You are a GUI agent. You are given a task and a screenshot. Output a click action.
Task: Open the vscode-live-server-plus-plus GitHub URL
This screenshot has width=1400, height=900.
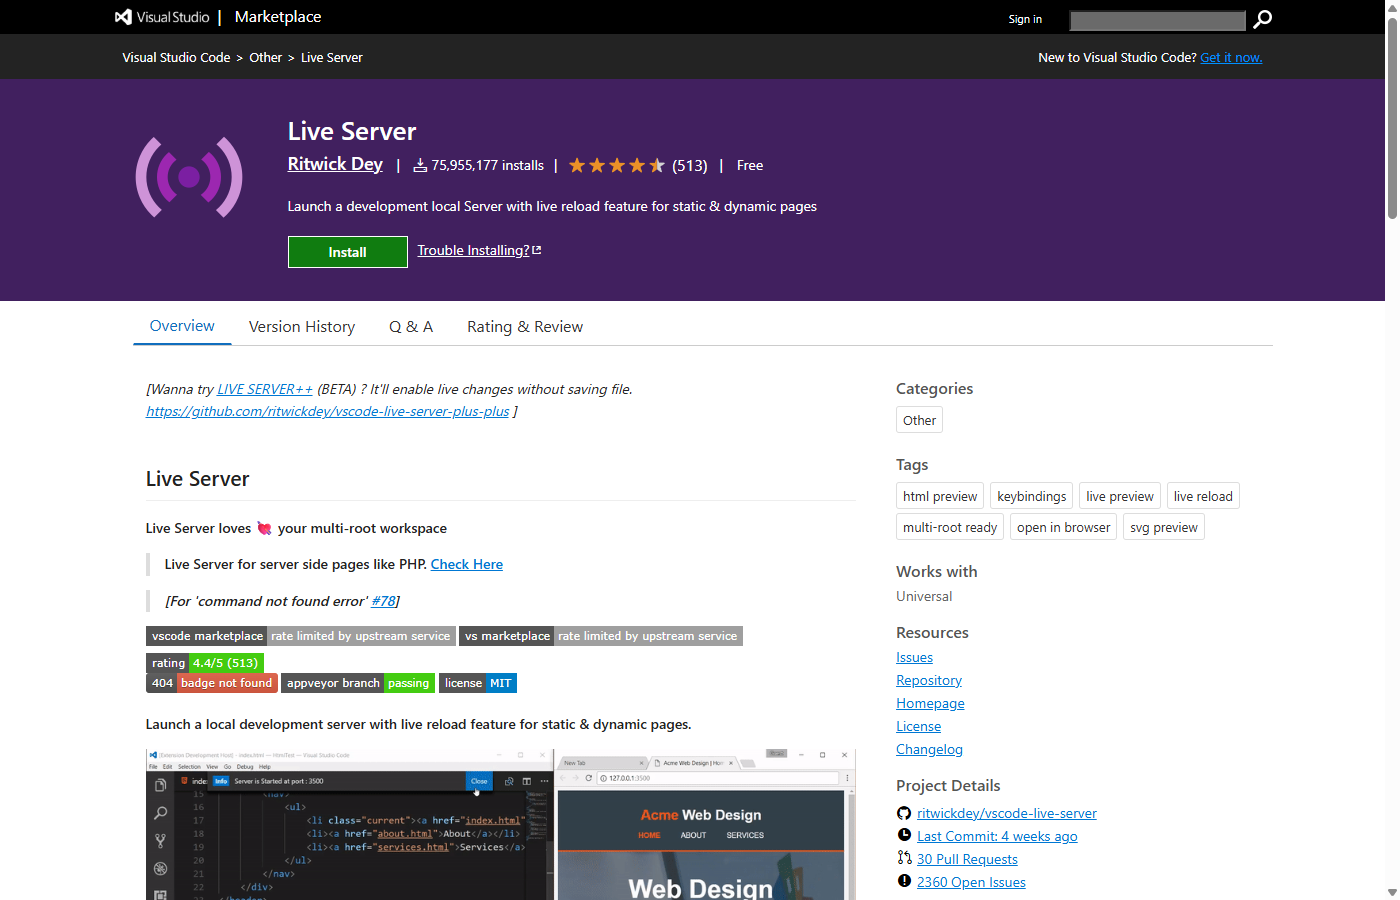328,411
